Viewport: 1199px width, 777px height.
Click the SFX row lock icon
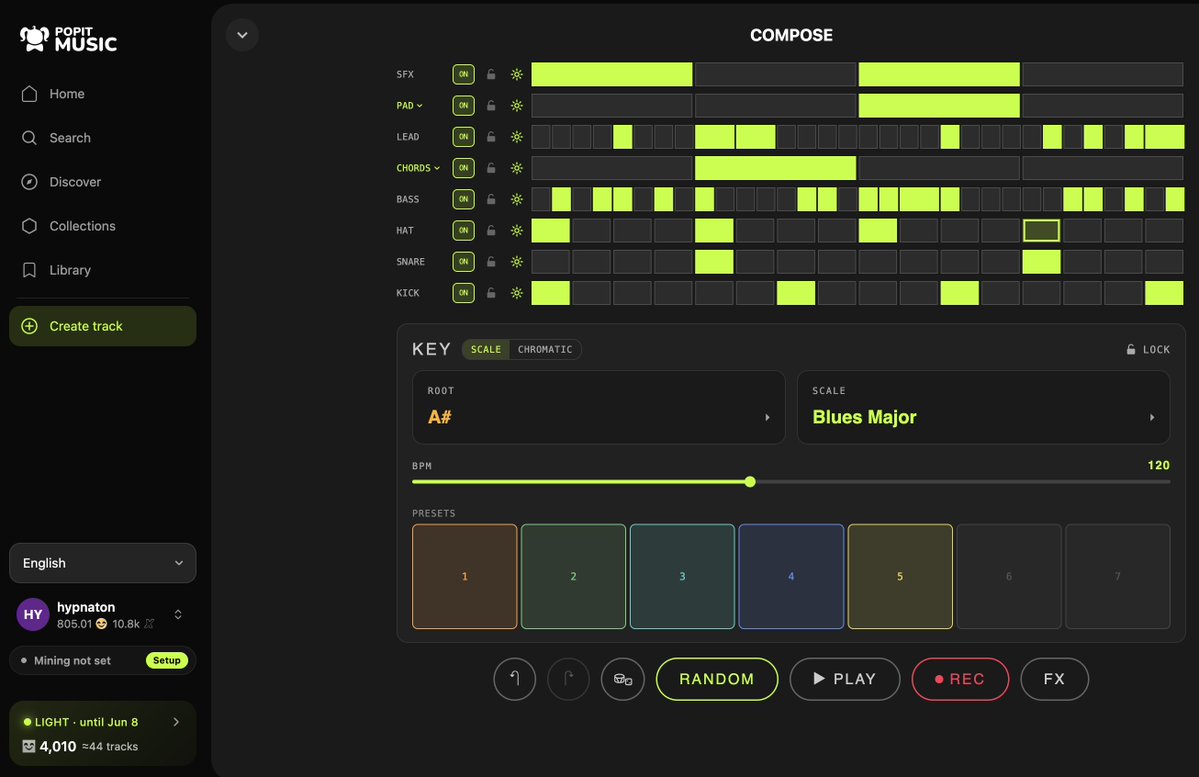coord(491,74)
